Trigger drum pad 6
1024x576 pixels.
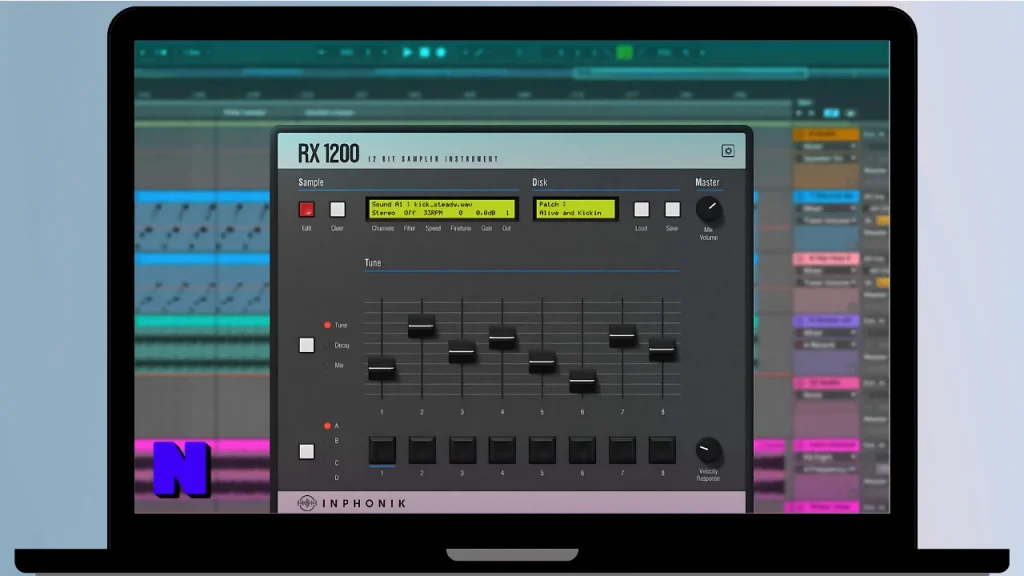coord(583,451)
